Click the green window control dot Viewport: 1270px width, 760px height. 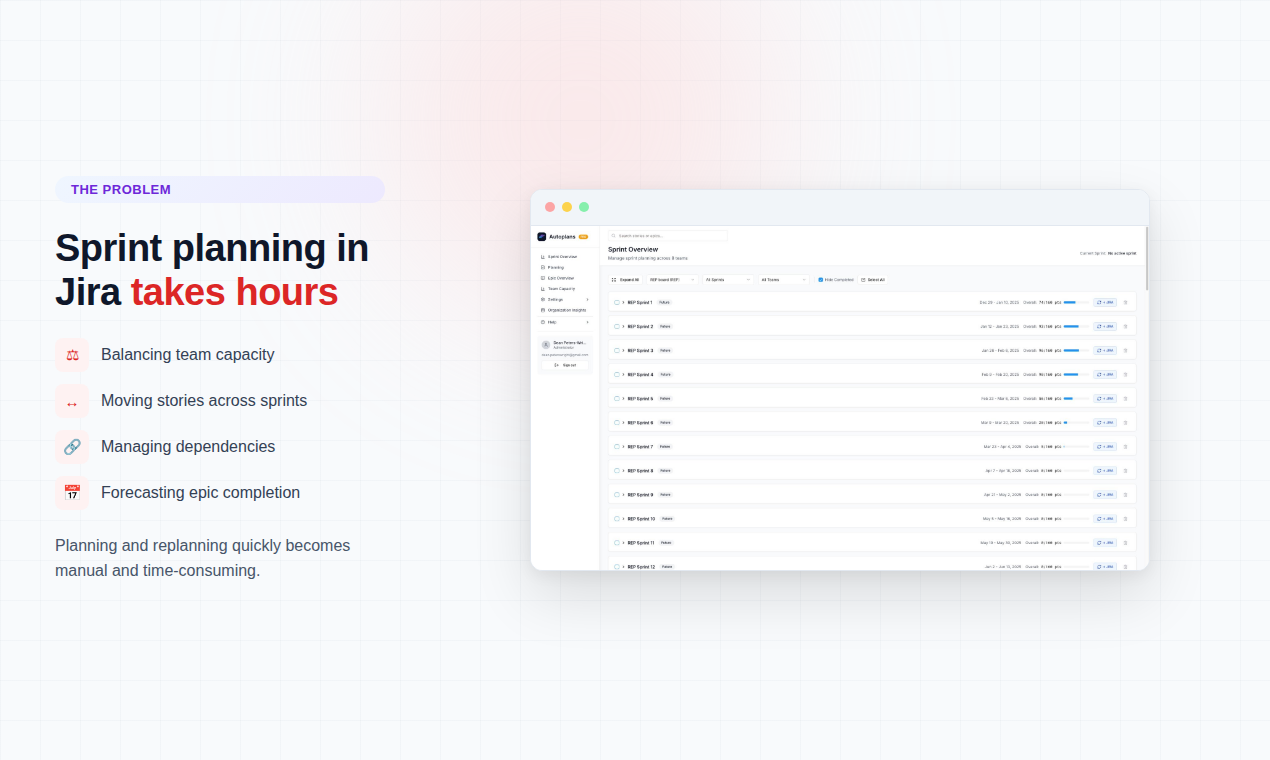584,207
